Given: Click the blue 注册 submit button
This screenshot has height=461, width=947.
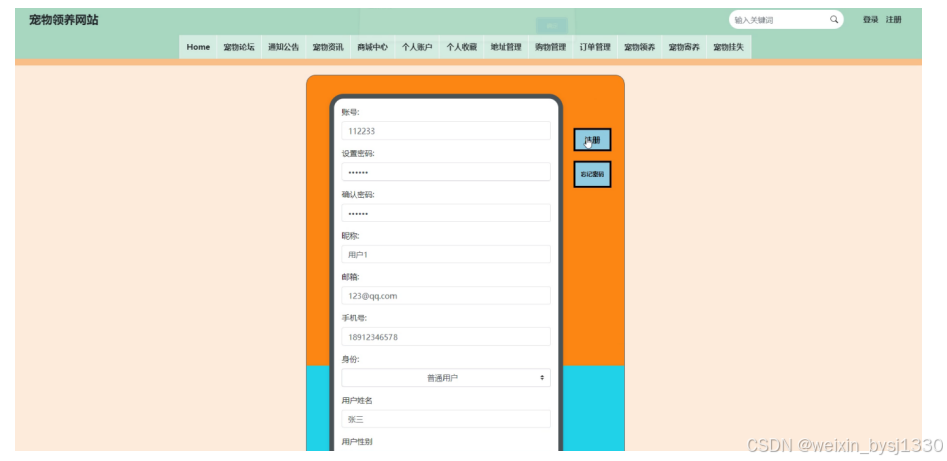Looking at the screenshot, I should pos(592,140).
